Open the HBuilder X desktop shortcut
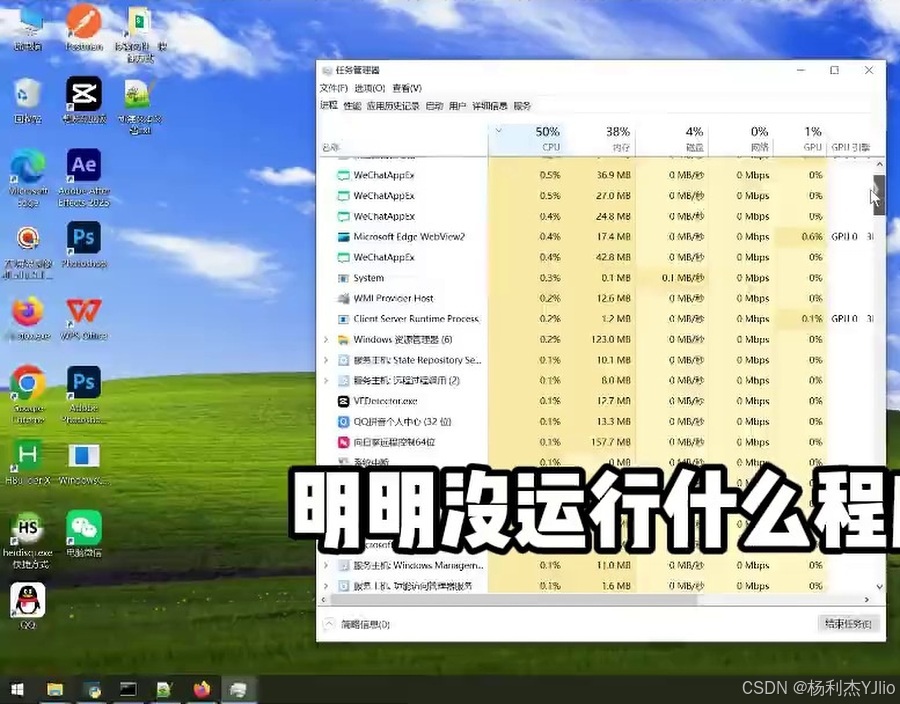900x704 pixels. (28, 462)
